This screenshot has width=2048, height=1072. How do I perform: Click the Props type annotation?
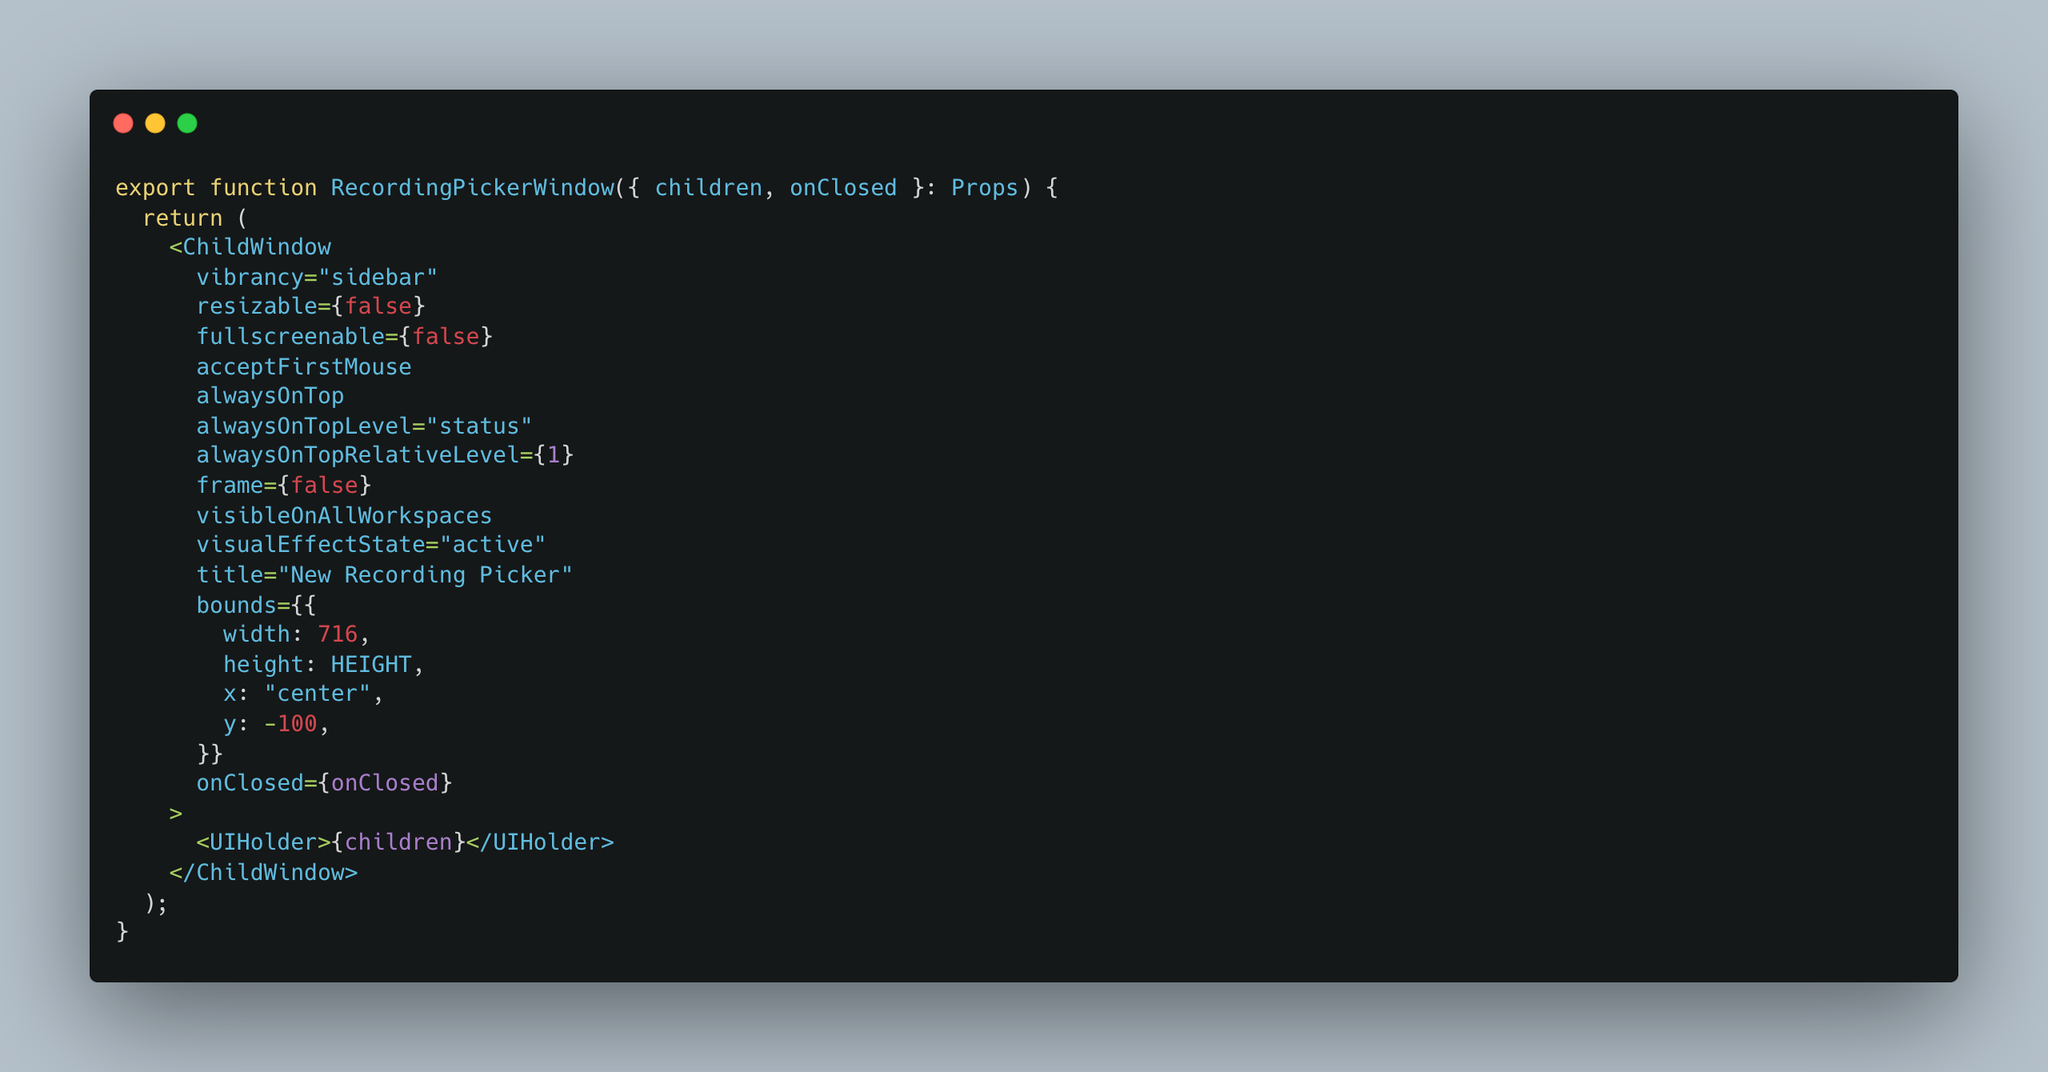pos(984,188)
